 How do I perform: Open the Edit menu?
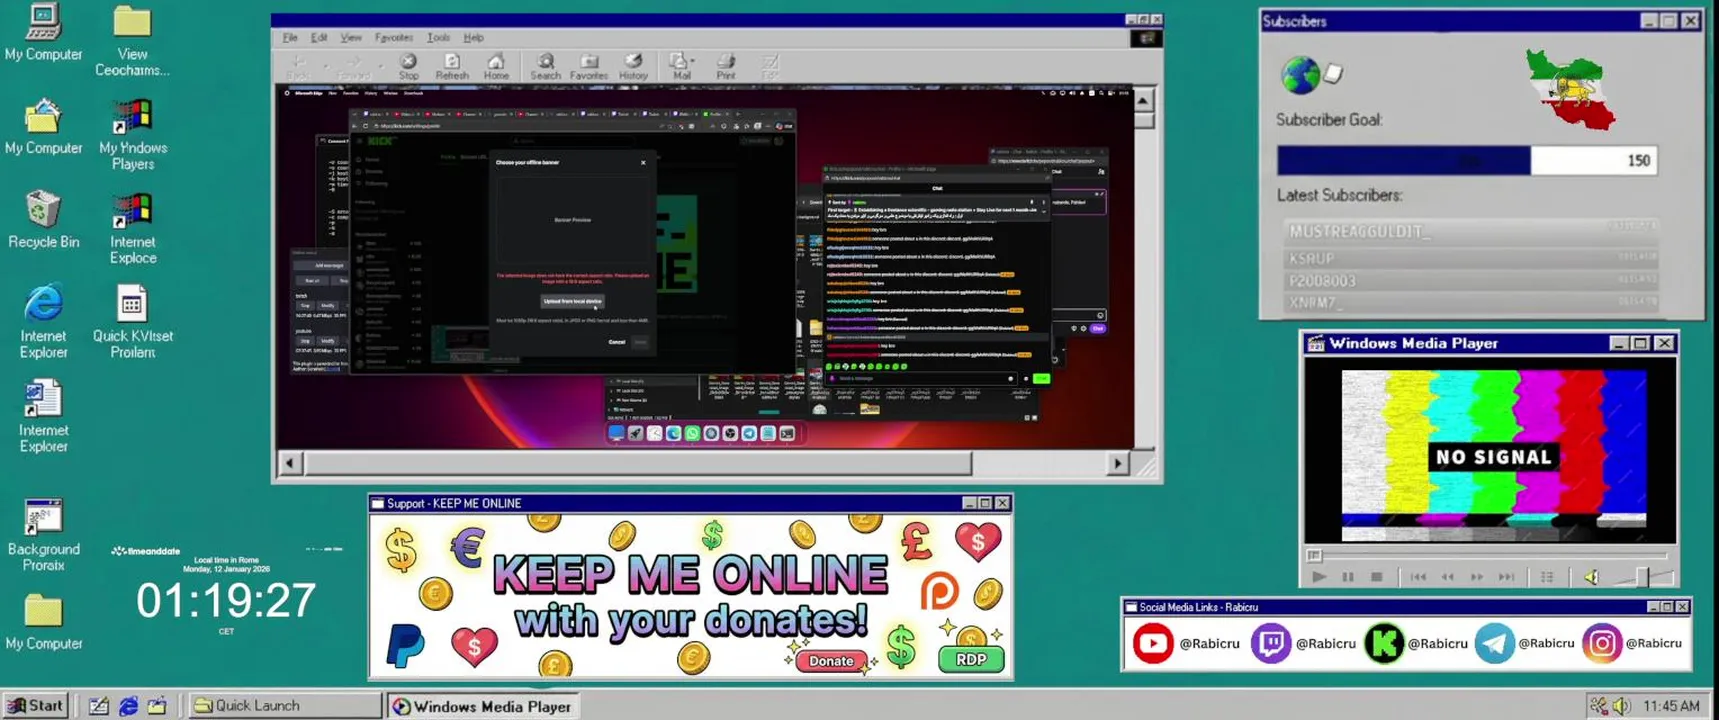319,38
